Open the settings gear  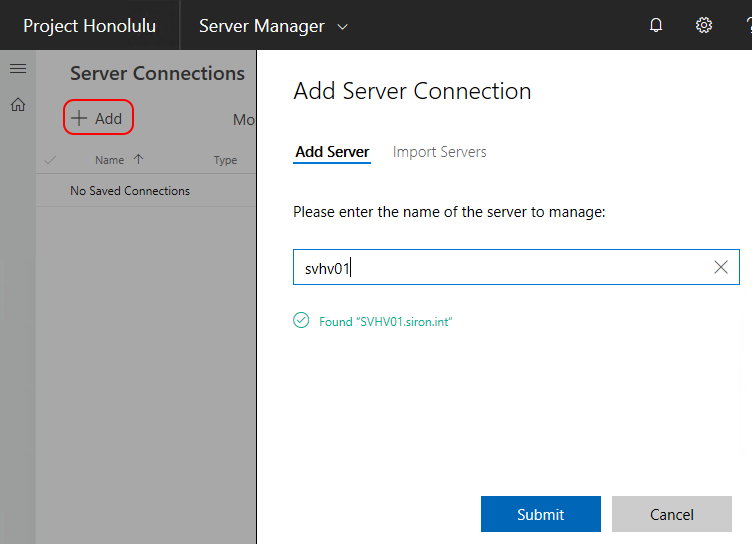[704, 25]
